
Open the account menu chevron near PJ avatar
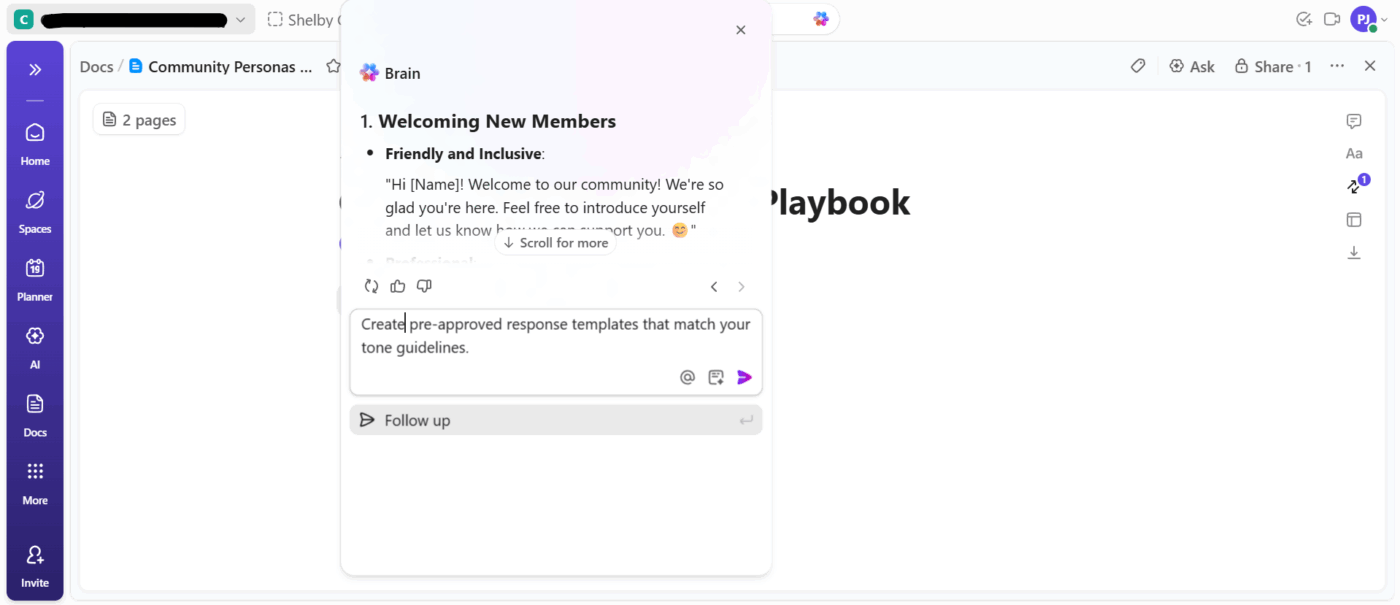(1385, 19)
